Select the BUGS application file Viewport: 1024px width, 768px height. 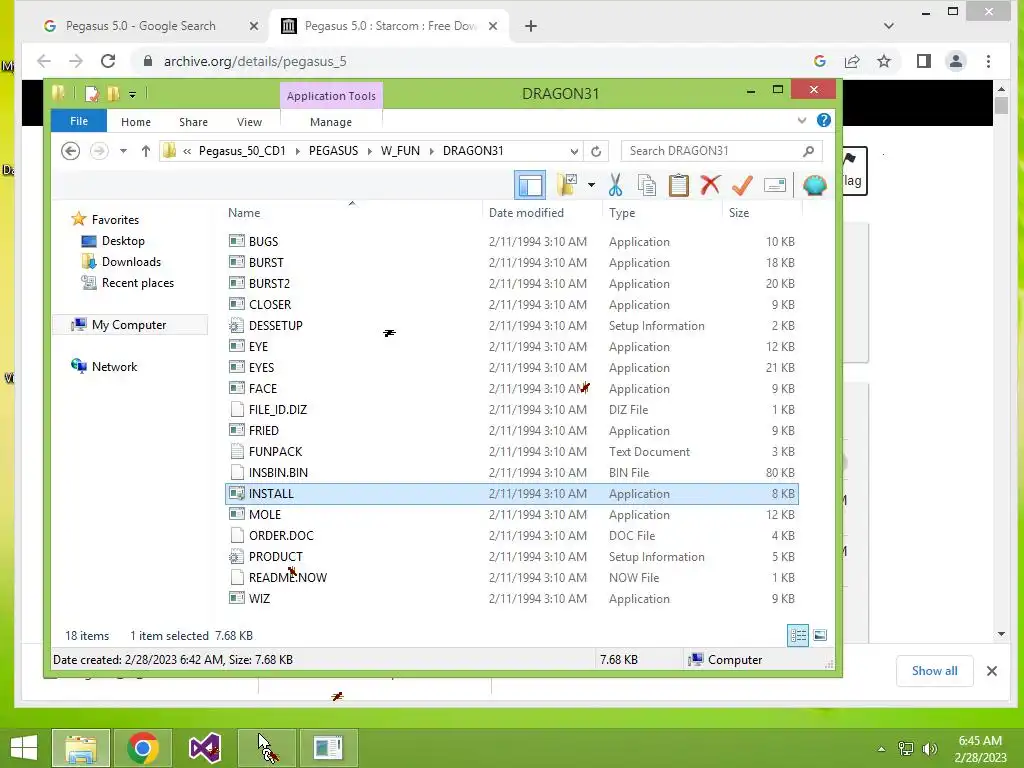coord(511,242)
